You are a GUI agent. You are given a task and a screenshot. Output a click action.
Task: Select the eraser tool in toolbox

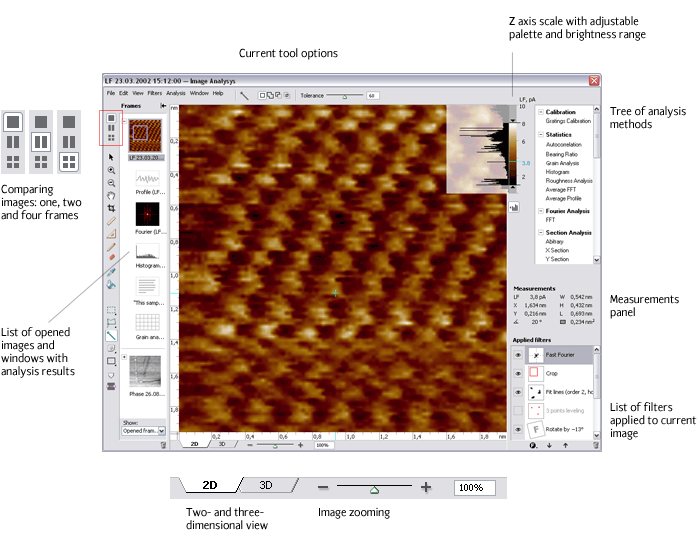click(x=111, y=257)
